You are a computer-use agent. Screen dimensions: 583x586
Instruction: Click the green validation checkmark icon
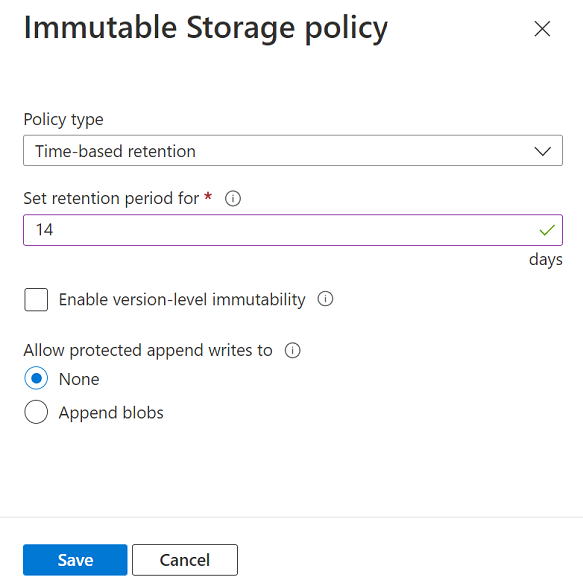point(547,230)
